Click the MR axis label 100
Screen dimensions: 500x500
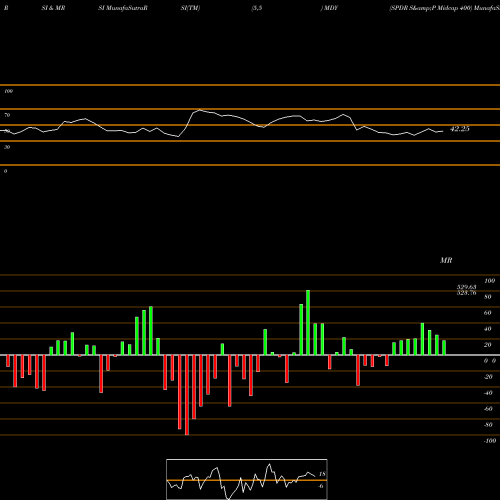490,281
